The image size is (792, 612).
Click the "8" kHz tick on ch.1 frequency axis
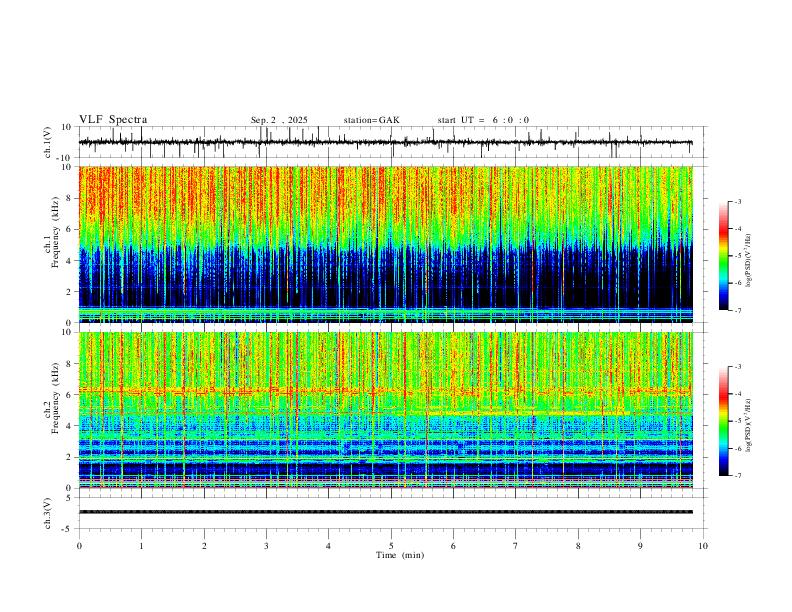click(x=70, y=198)
